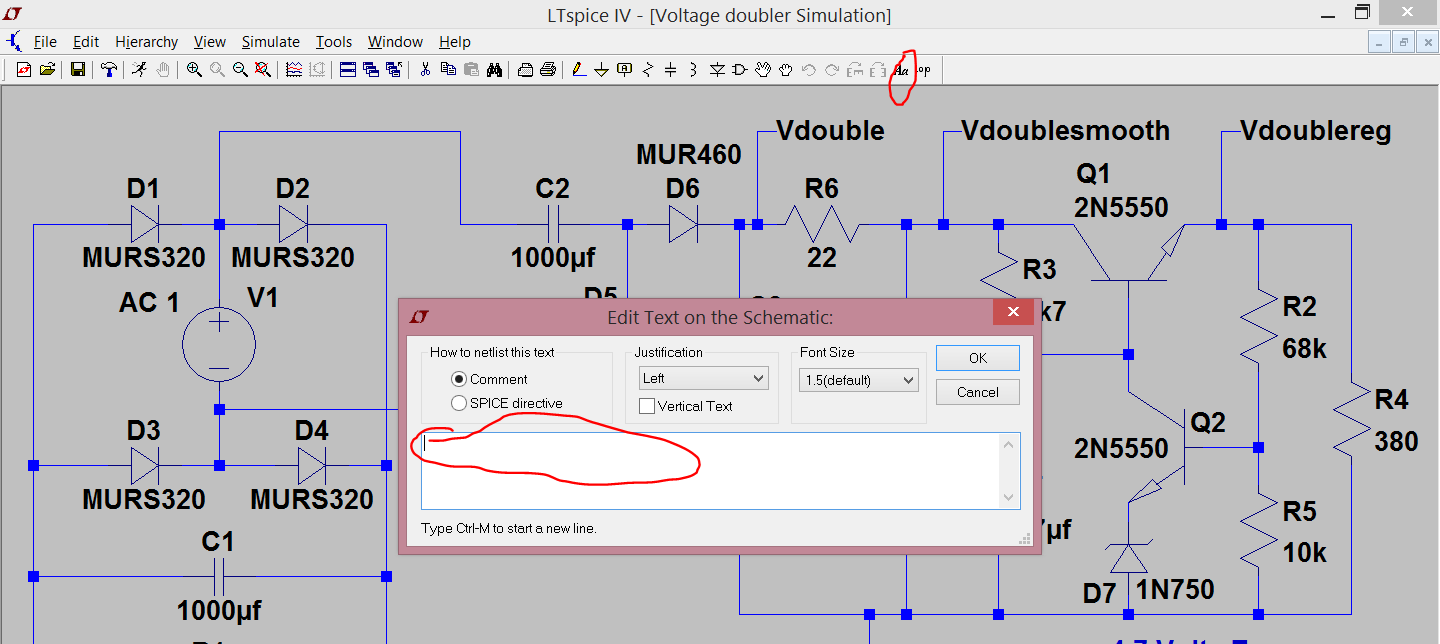The image size is (1440, 644).
Task: Select the Resistor placement tool
Action: pos(648,69)
